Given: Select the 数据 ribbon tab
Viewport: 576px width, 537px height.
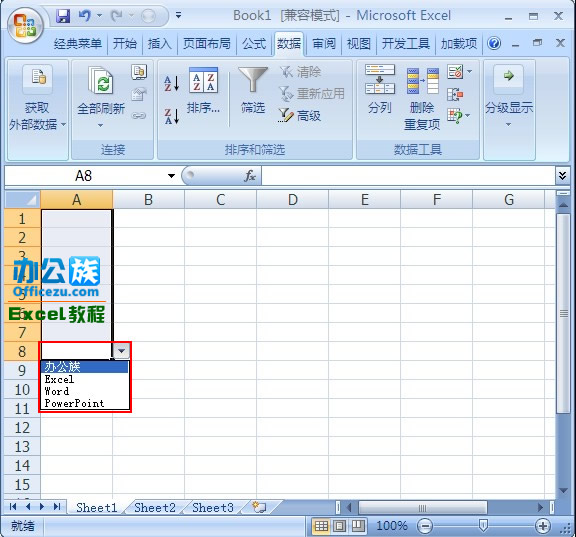Looking at the screenshot, I should coord(288,44).
